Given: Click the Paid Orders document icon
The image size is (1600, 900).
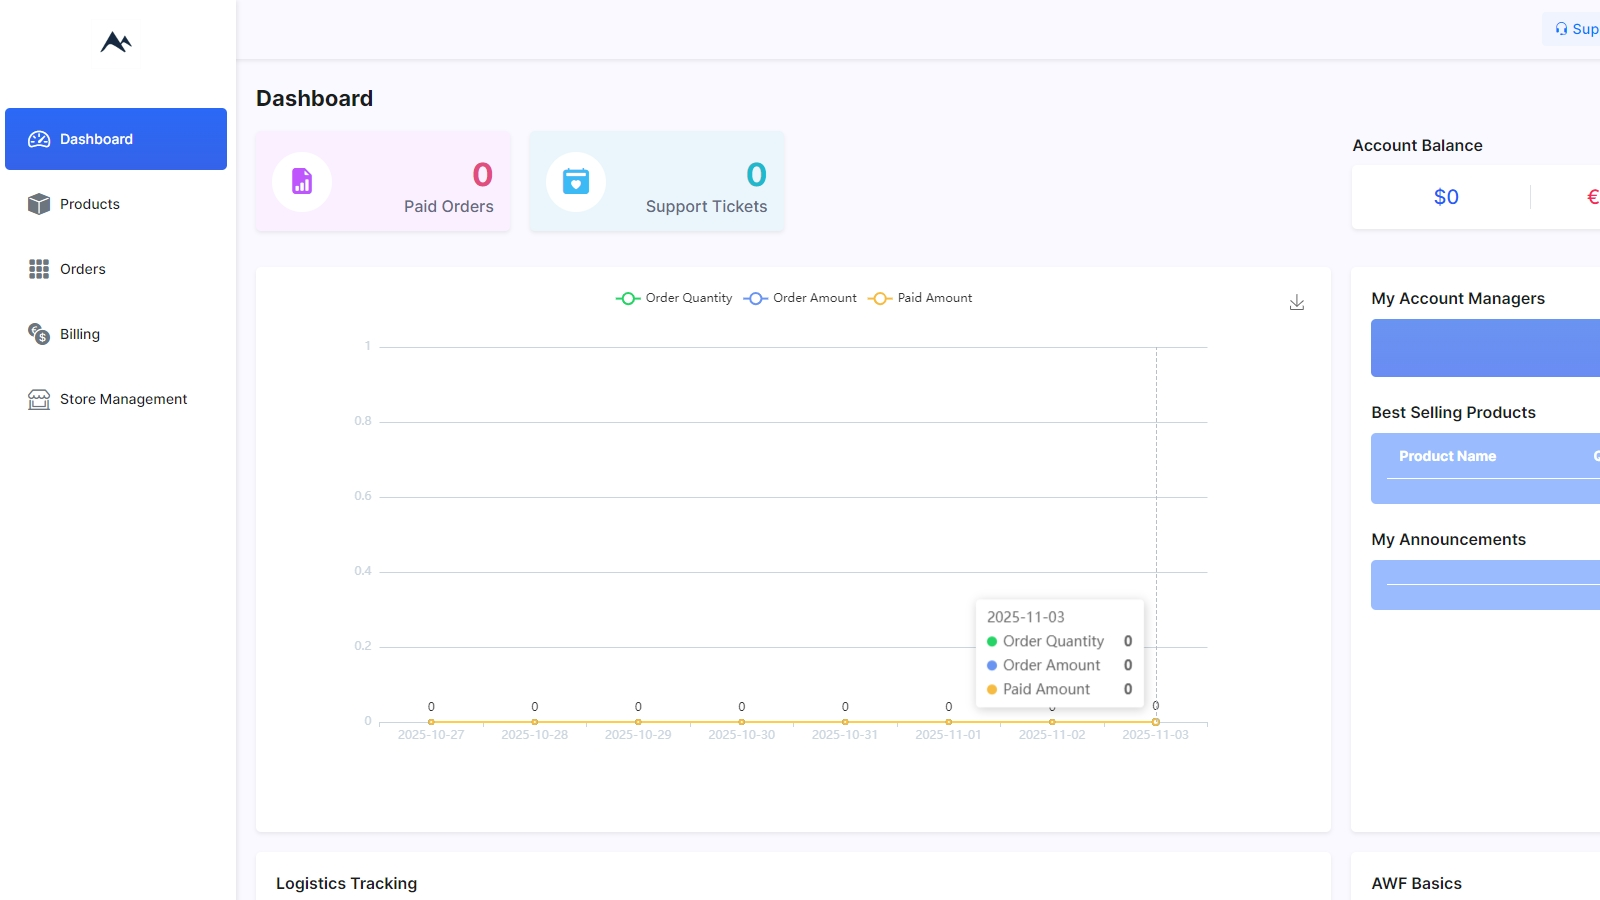Looking at the screenshot, I should [302, 181].
